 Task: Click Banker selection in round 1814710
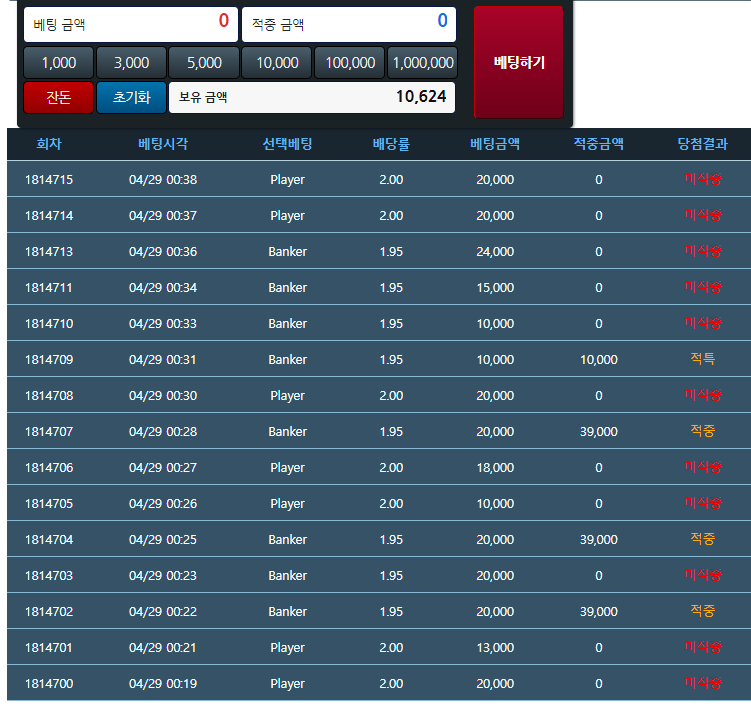click(x=287, y=323)
